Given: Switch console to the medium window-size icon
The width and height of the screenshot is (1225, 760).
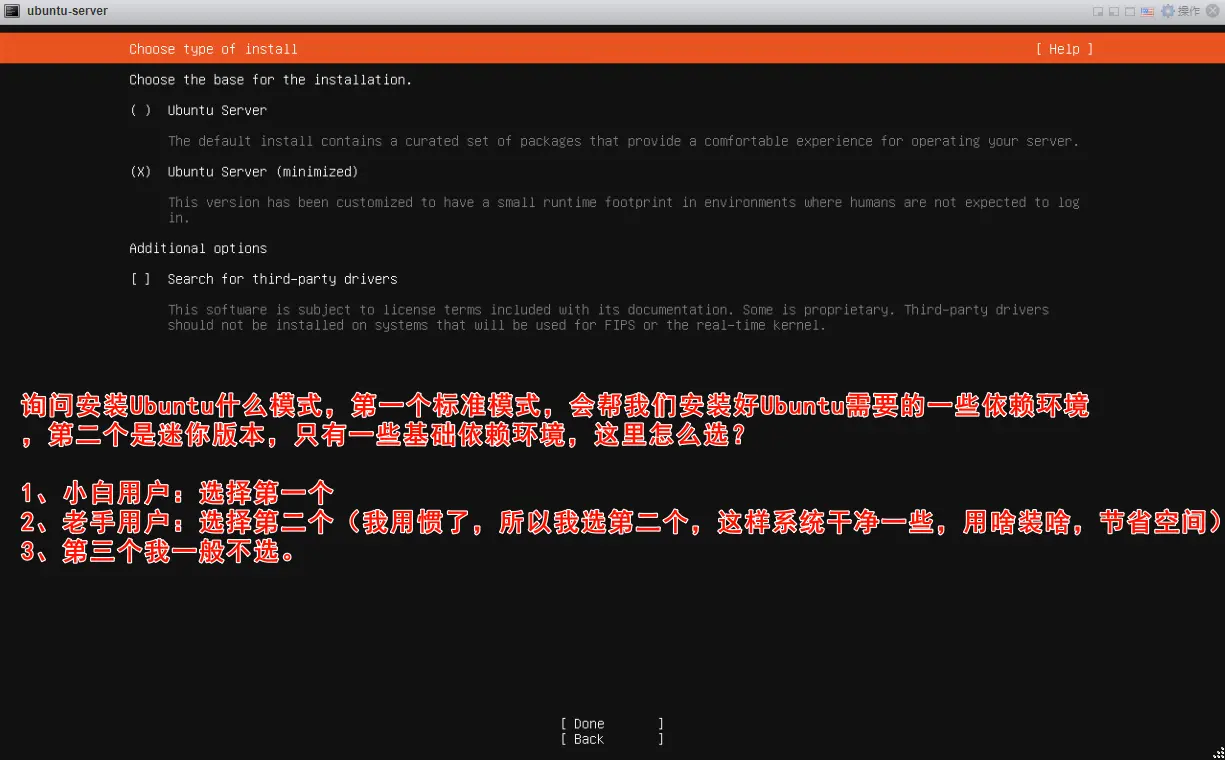Looking at the screenshot, I should 1114,11.
